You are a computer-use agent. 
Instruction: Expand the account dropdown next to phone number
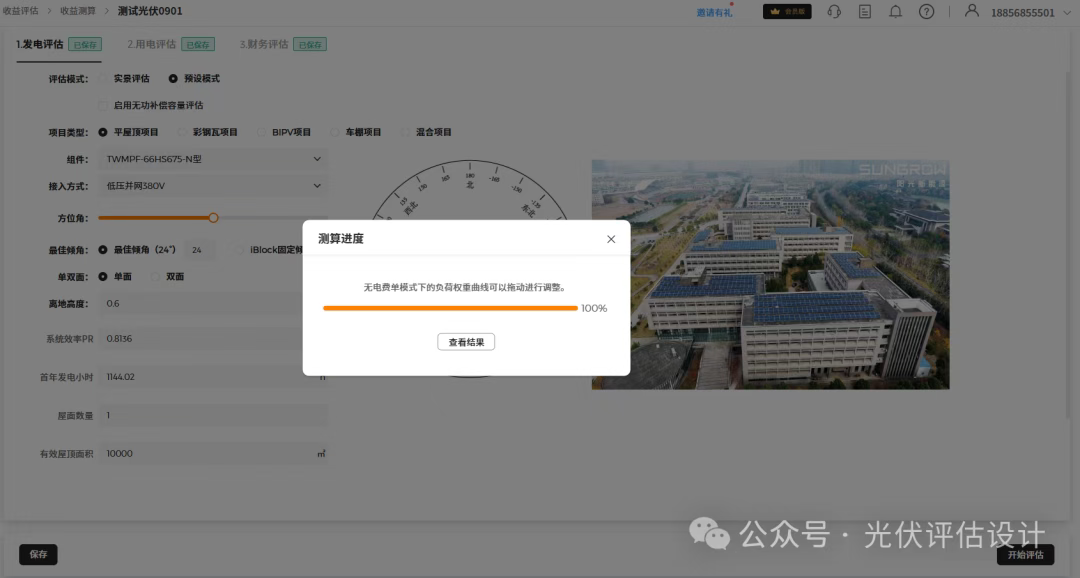pos(1067,12)
